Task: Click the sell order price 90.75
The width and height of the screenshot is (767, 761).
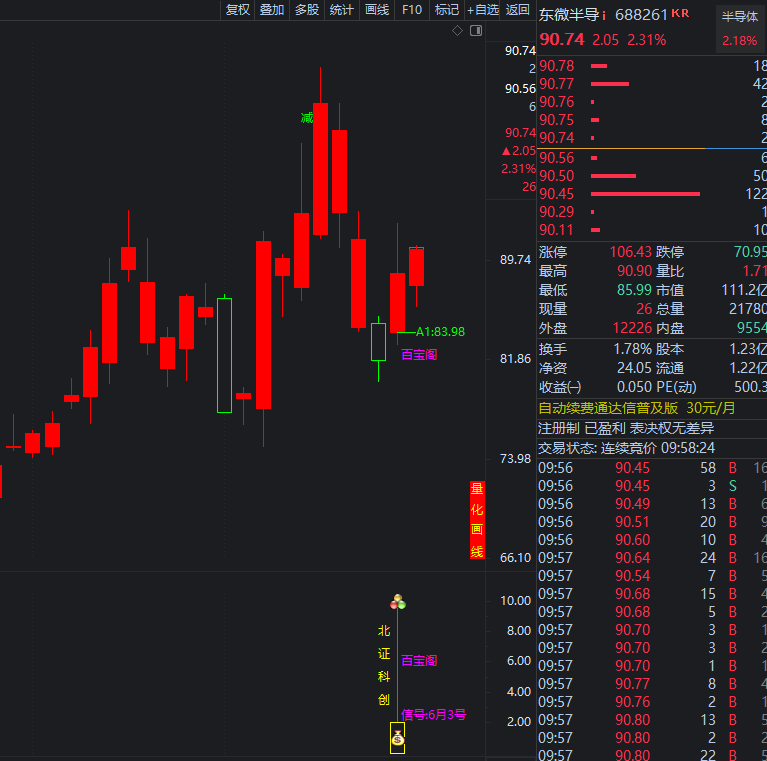Action: (557, 120)
